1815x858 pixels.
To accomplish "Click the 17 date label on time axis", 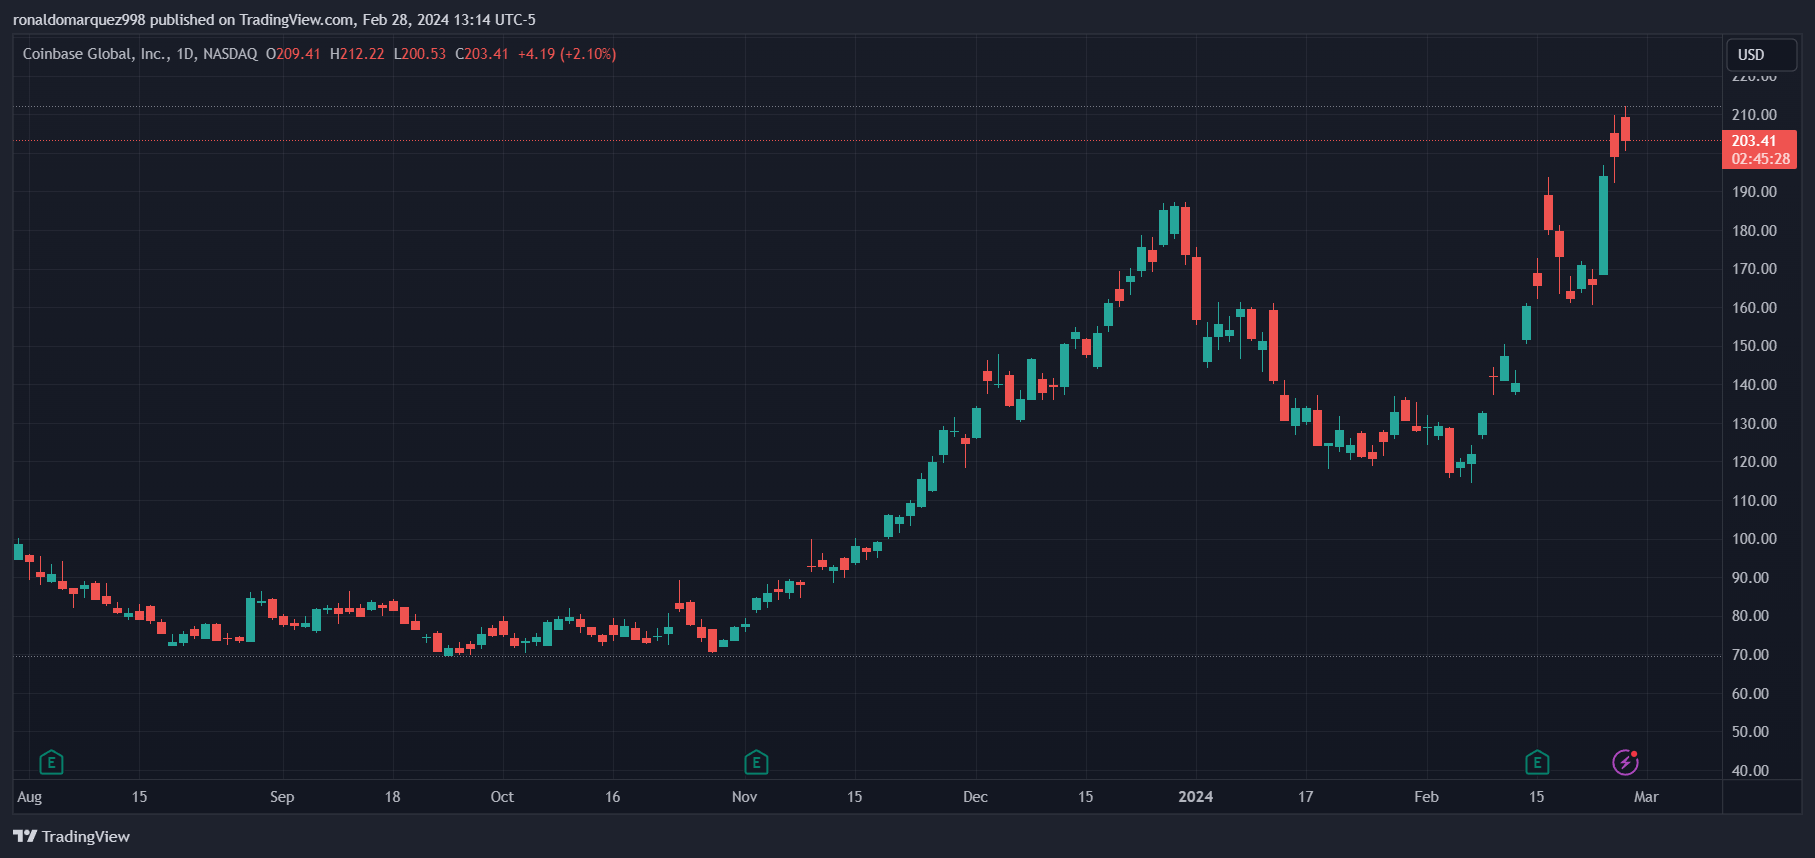I will pos(1305,797).
